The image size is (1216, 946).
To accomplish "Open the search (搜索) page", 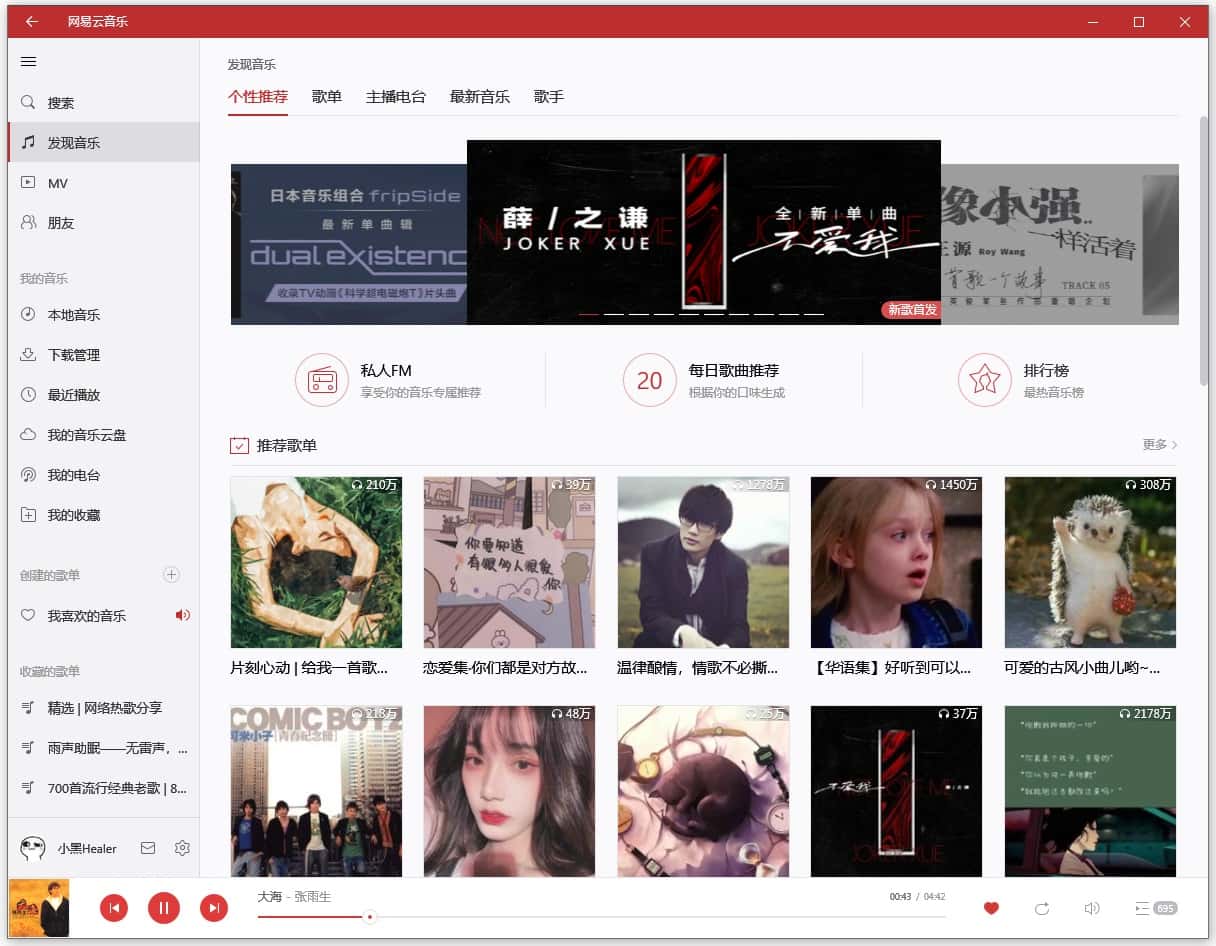I will pyautogui.click(x=103, y=103).
